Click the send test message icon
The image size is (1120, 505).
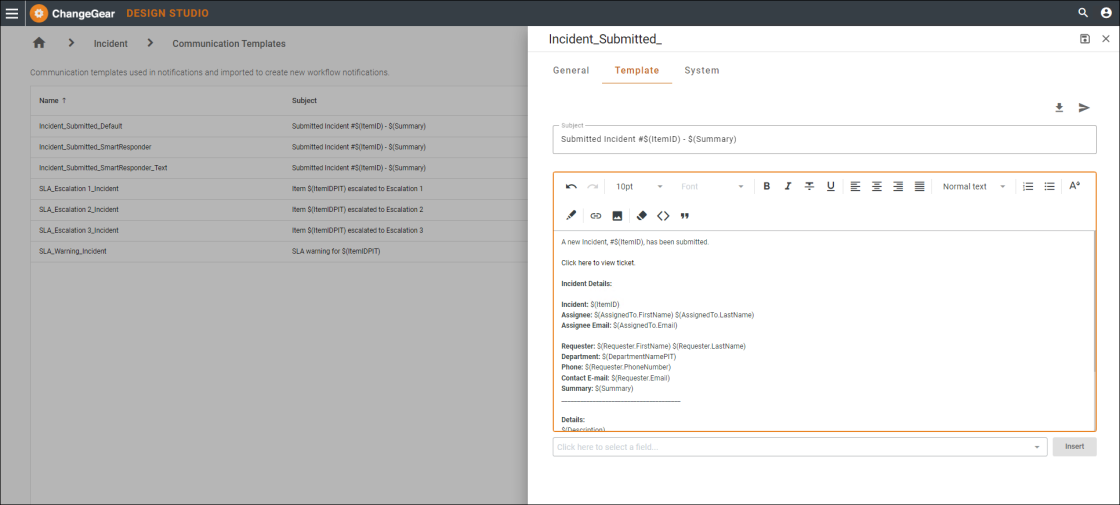click(x=1084, y=108)
